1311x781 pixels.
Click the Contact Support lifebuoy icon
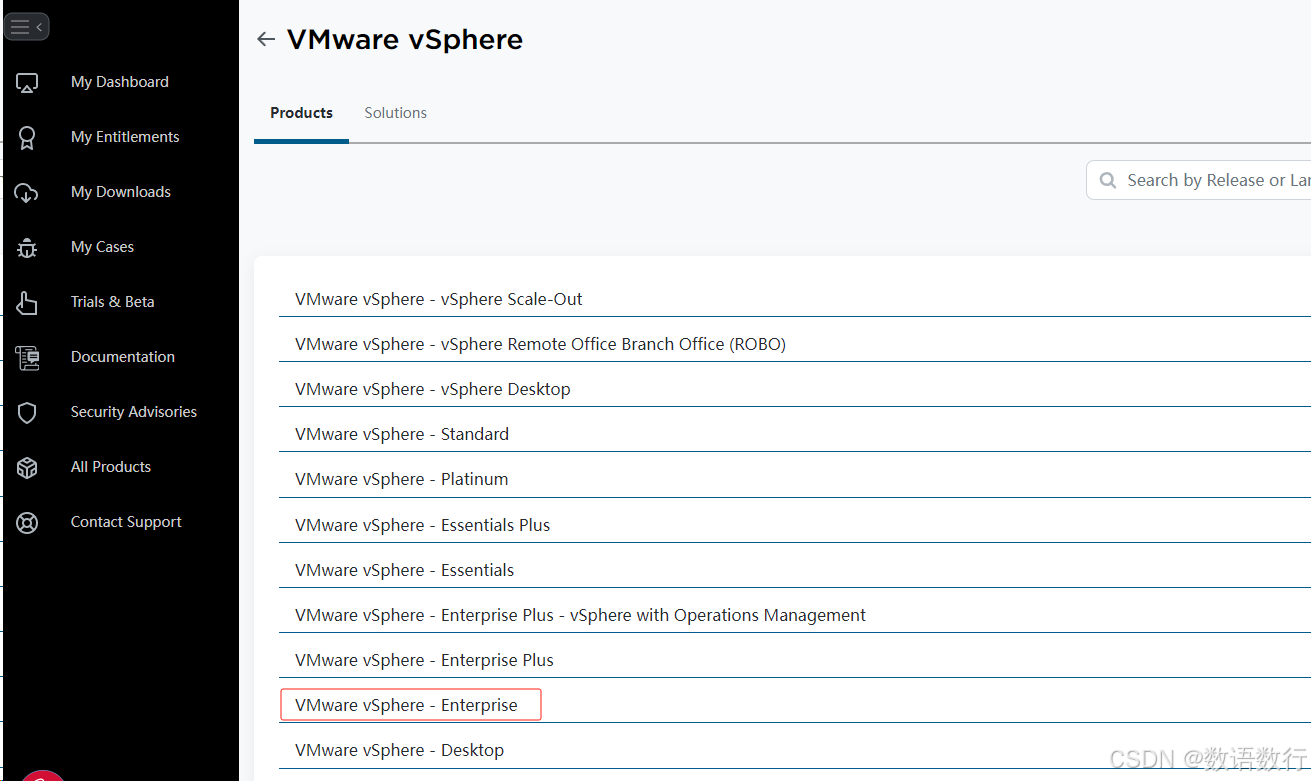tap(27, 523)
